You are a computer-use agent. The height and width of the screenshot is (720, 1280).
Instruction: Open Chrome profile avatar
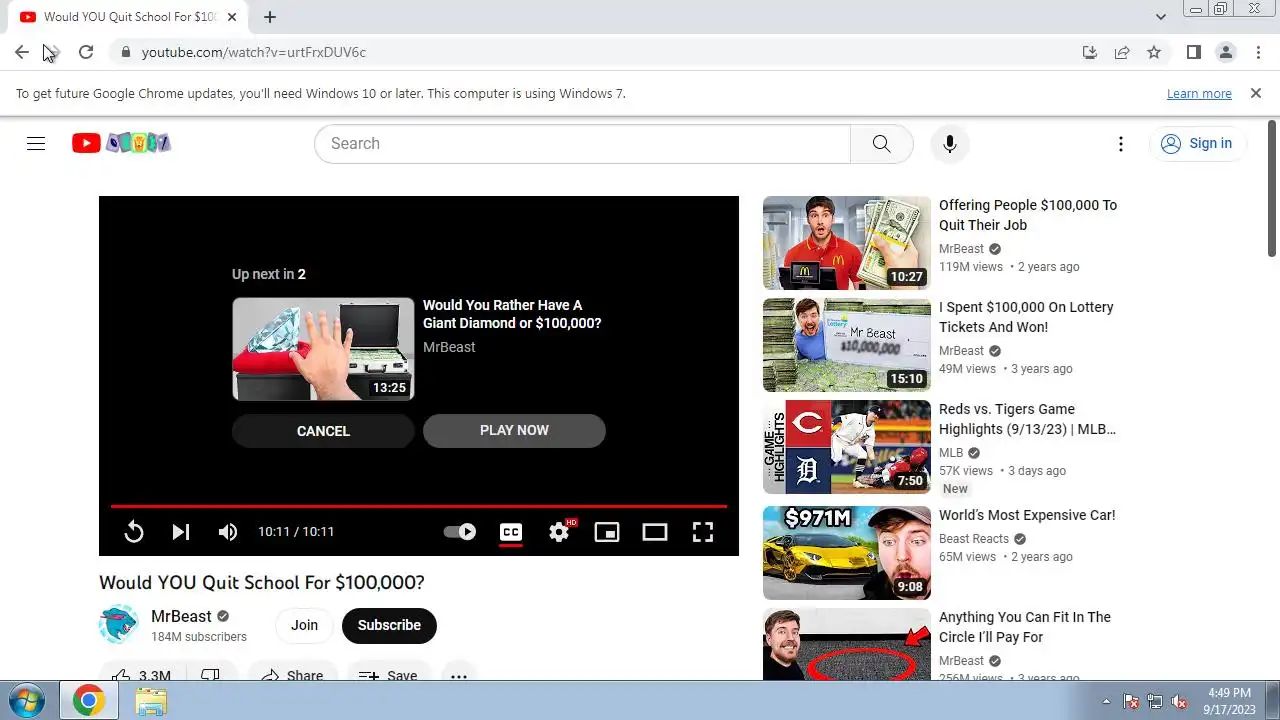click(x=1225, y=52)
